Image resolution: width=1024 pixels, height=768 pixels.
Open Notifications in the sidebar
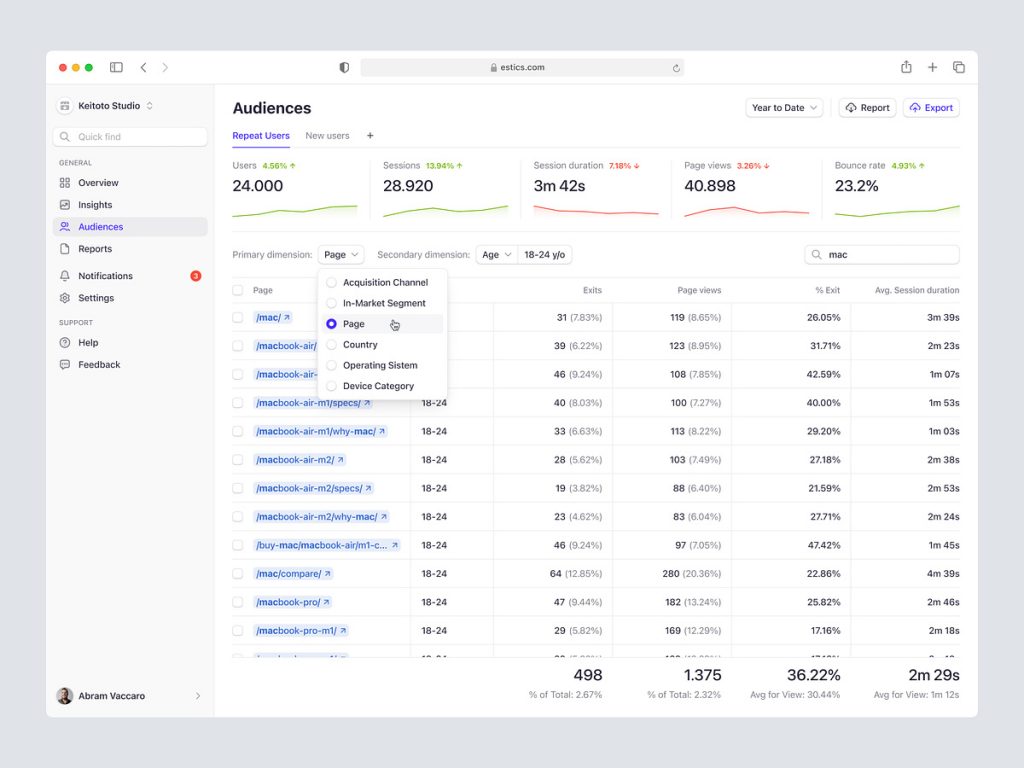click(x=105, y=276)
